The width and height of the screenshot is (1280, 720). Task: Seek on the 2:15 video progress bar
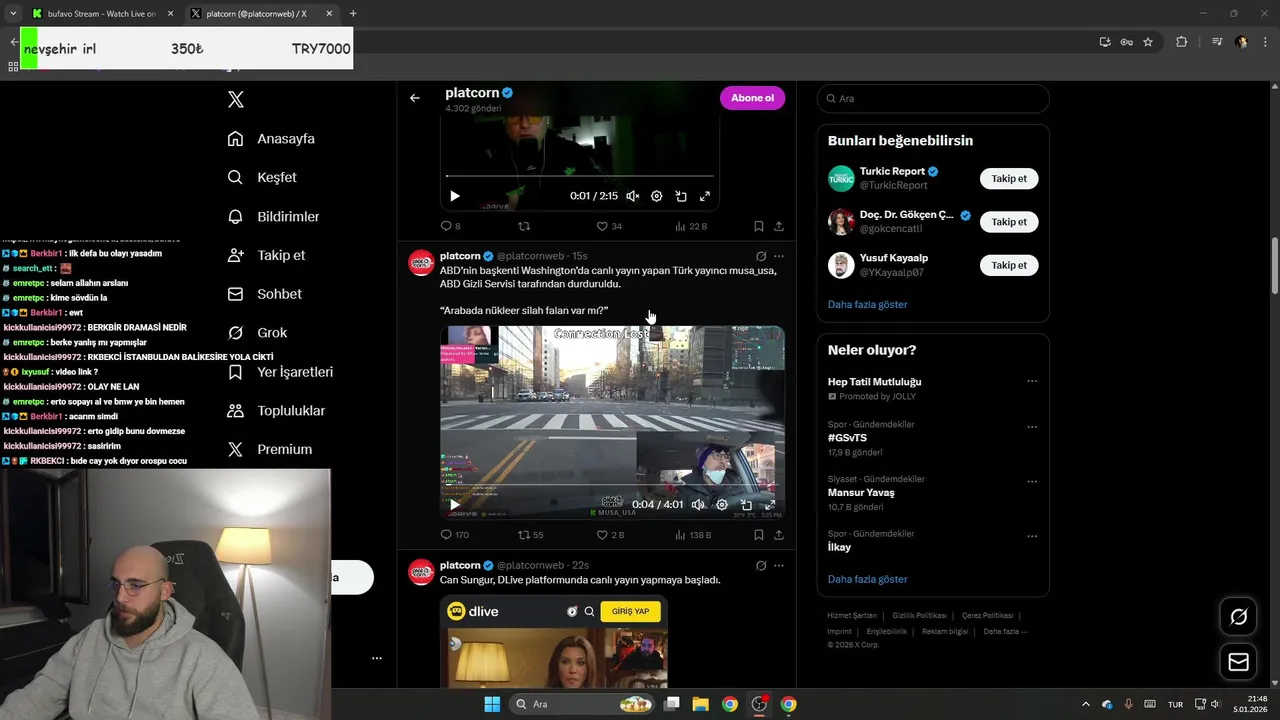(580, 176)
